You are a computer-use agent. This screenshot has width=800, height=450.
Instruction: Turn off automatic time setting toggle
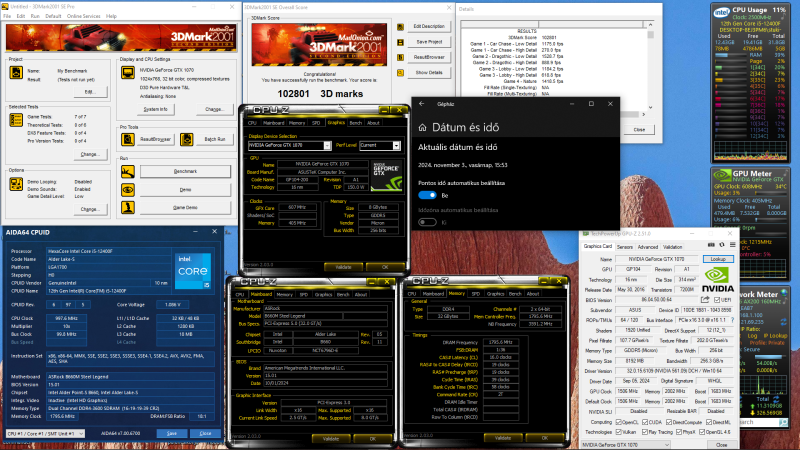point(427,195)
